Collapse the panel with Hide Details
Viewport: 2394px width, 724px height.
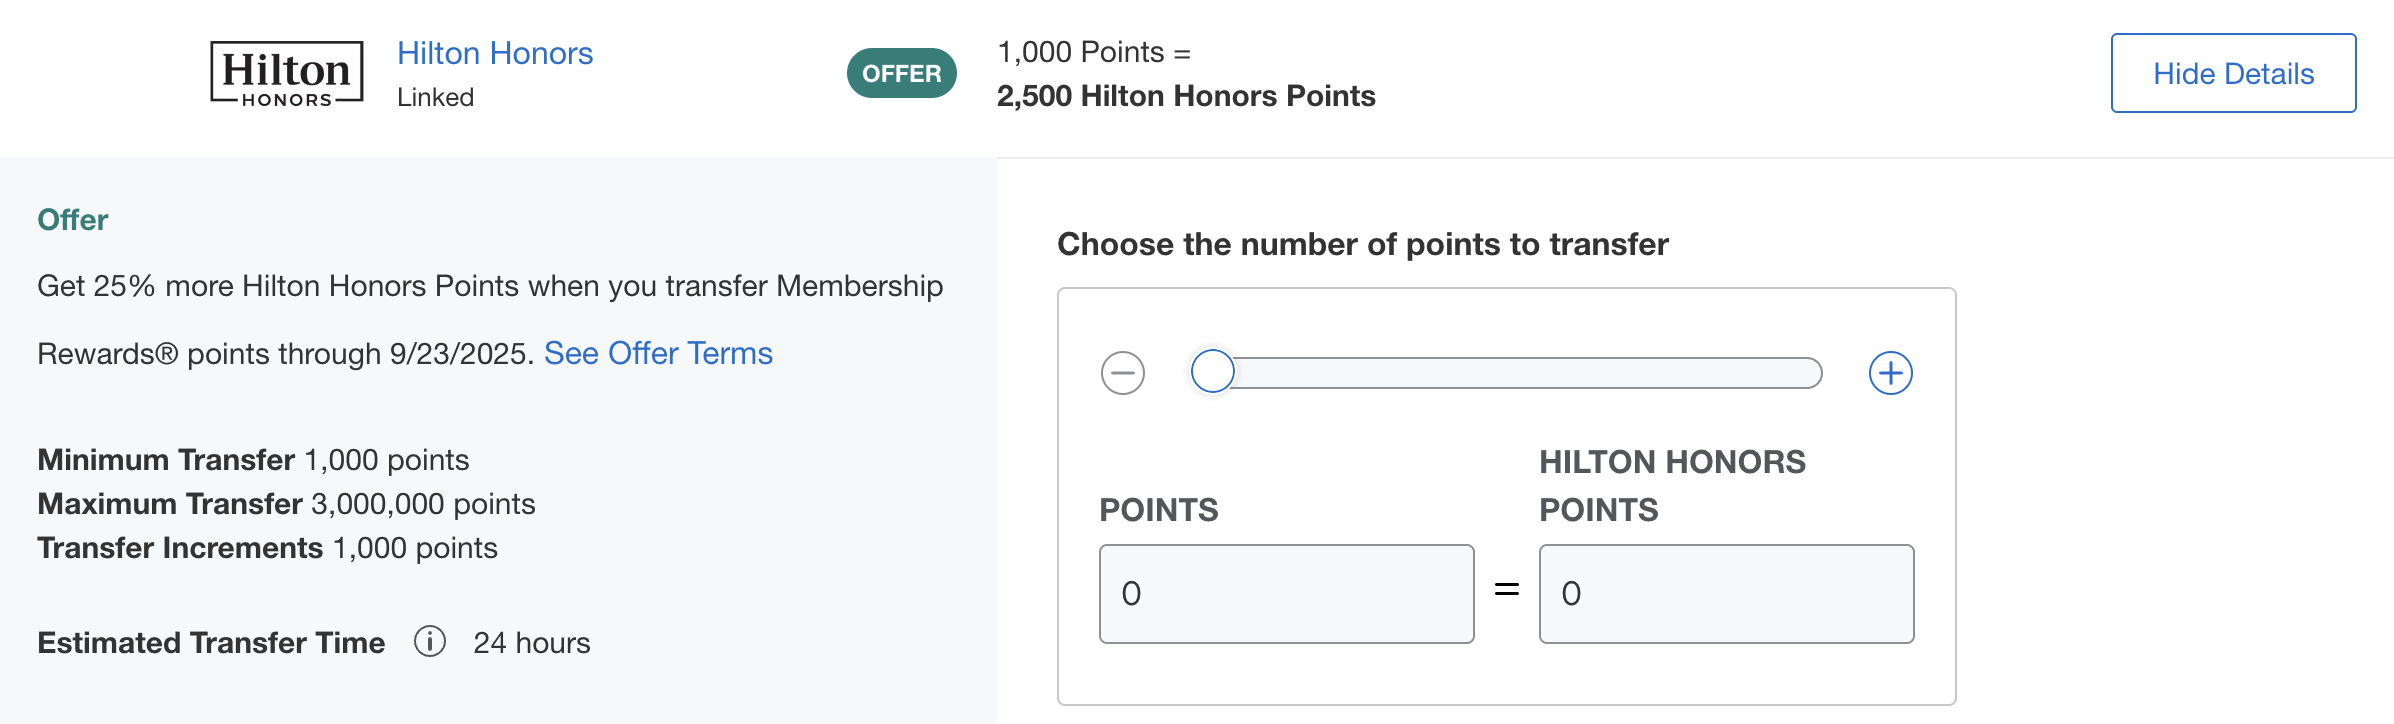tap(2233, 73)
